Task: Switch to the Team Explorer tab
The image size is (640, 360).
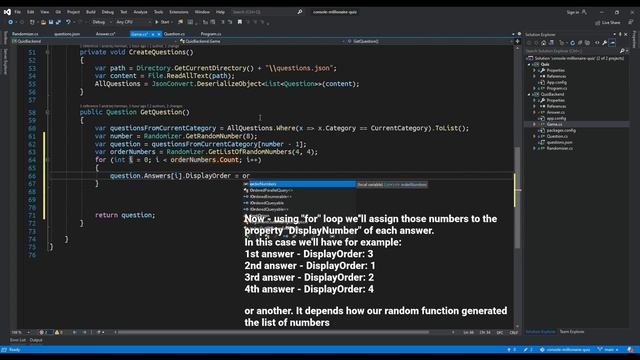Action: pos(572,332)
